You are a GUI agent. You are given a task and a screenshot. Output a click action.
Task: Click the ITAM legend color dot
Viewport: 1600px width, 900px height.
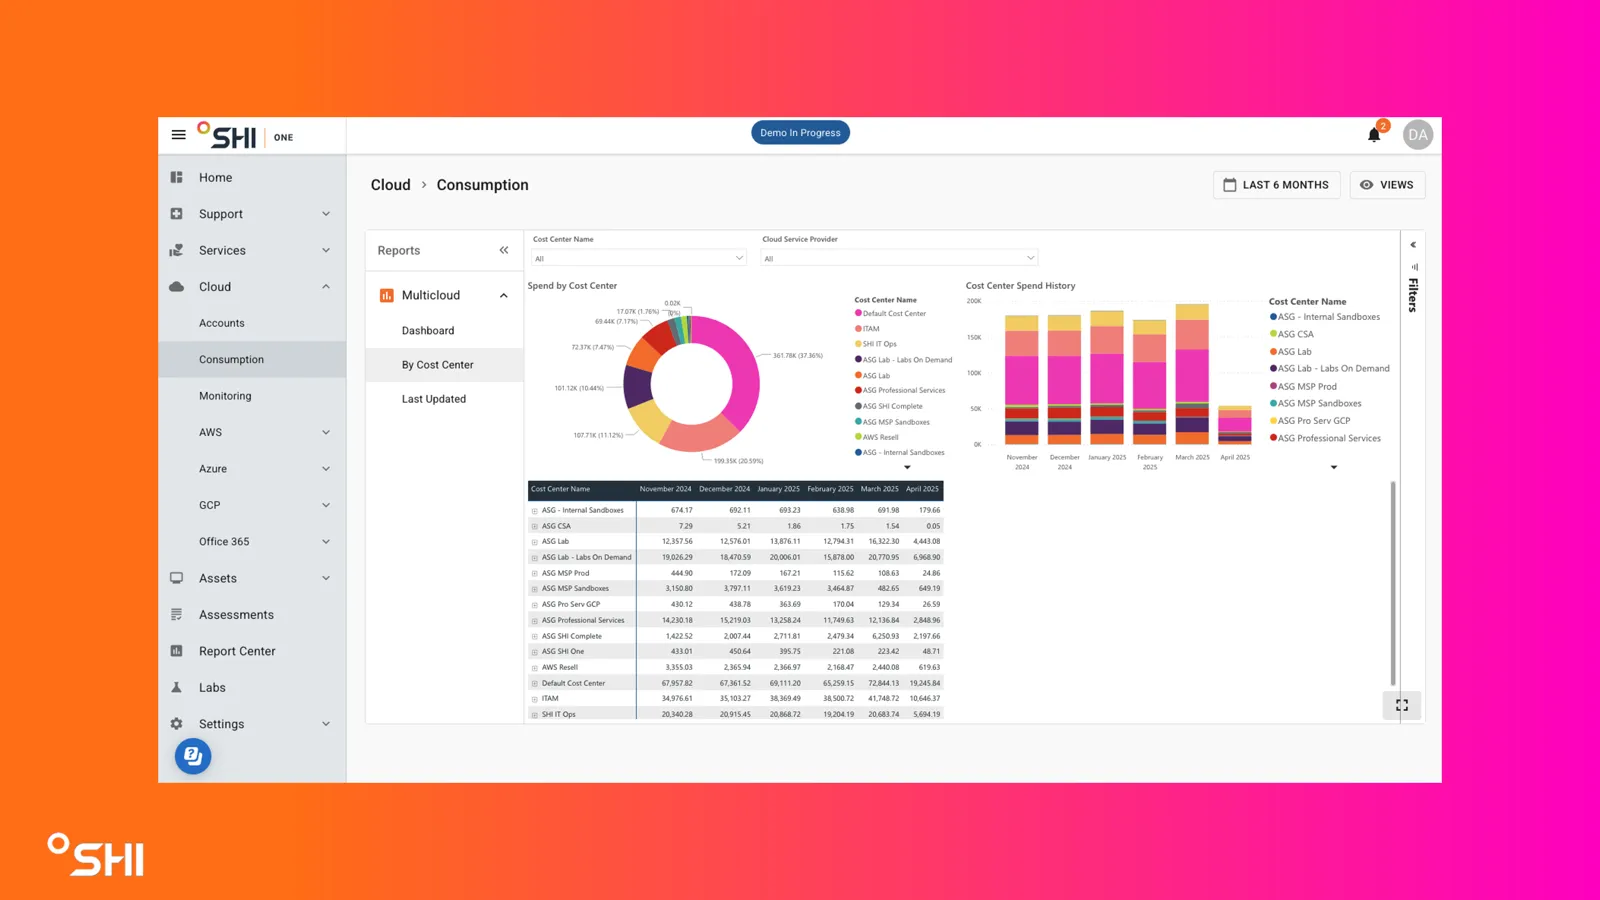click(858, 328)
